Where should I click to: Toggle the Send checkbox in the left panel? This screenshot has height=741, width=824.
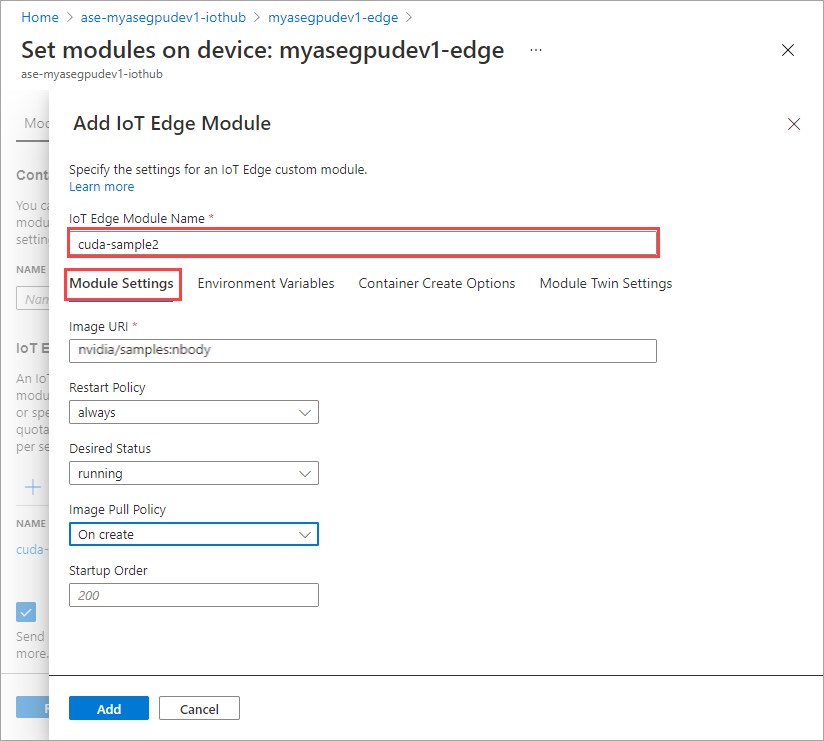click(x=26, y=611)
